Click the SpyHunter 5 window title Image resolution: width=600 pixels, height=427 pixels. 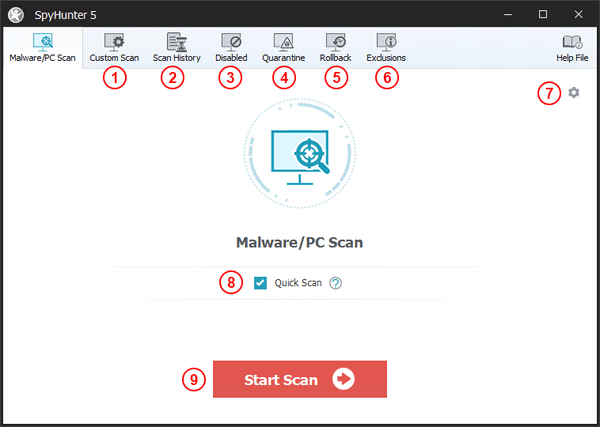69,14
